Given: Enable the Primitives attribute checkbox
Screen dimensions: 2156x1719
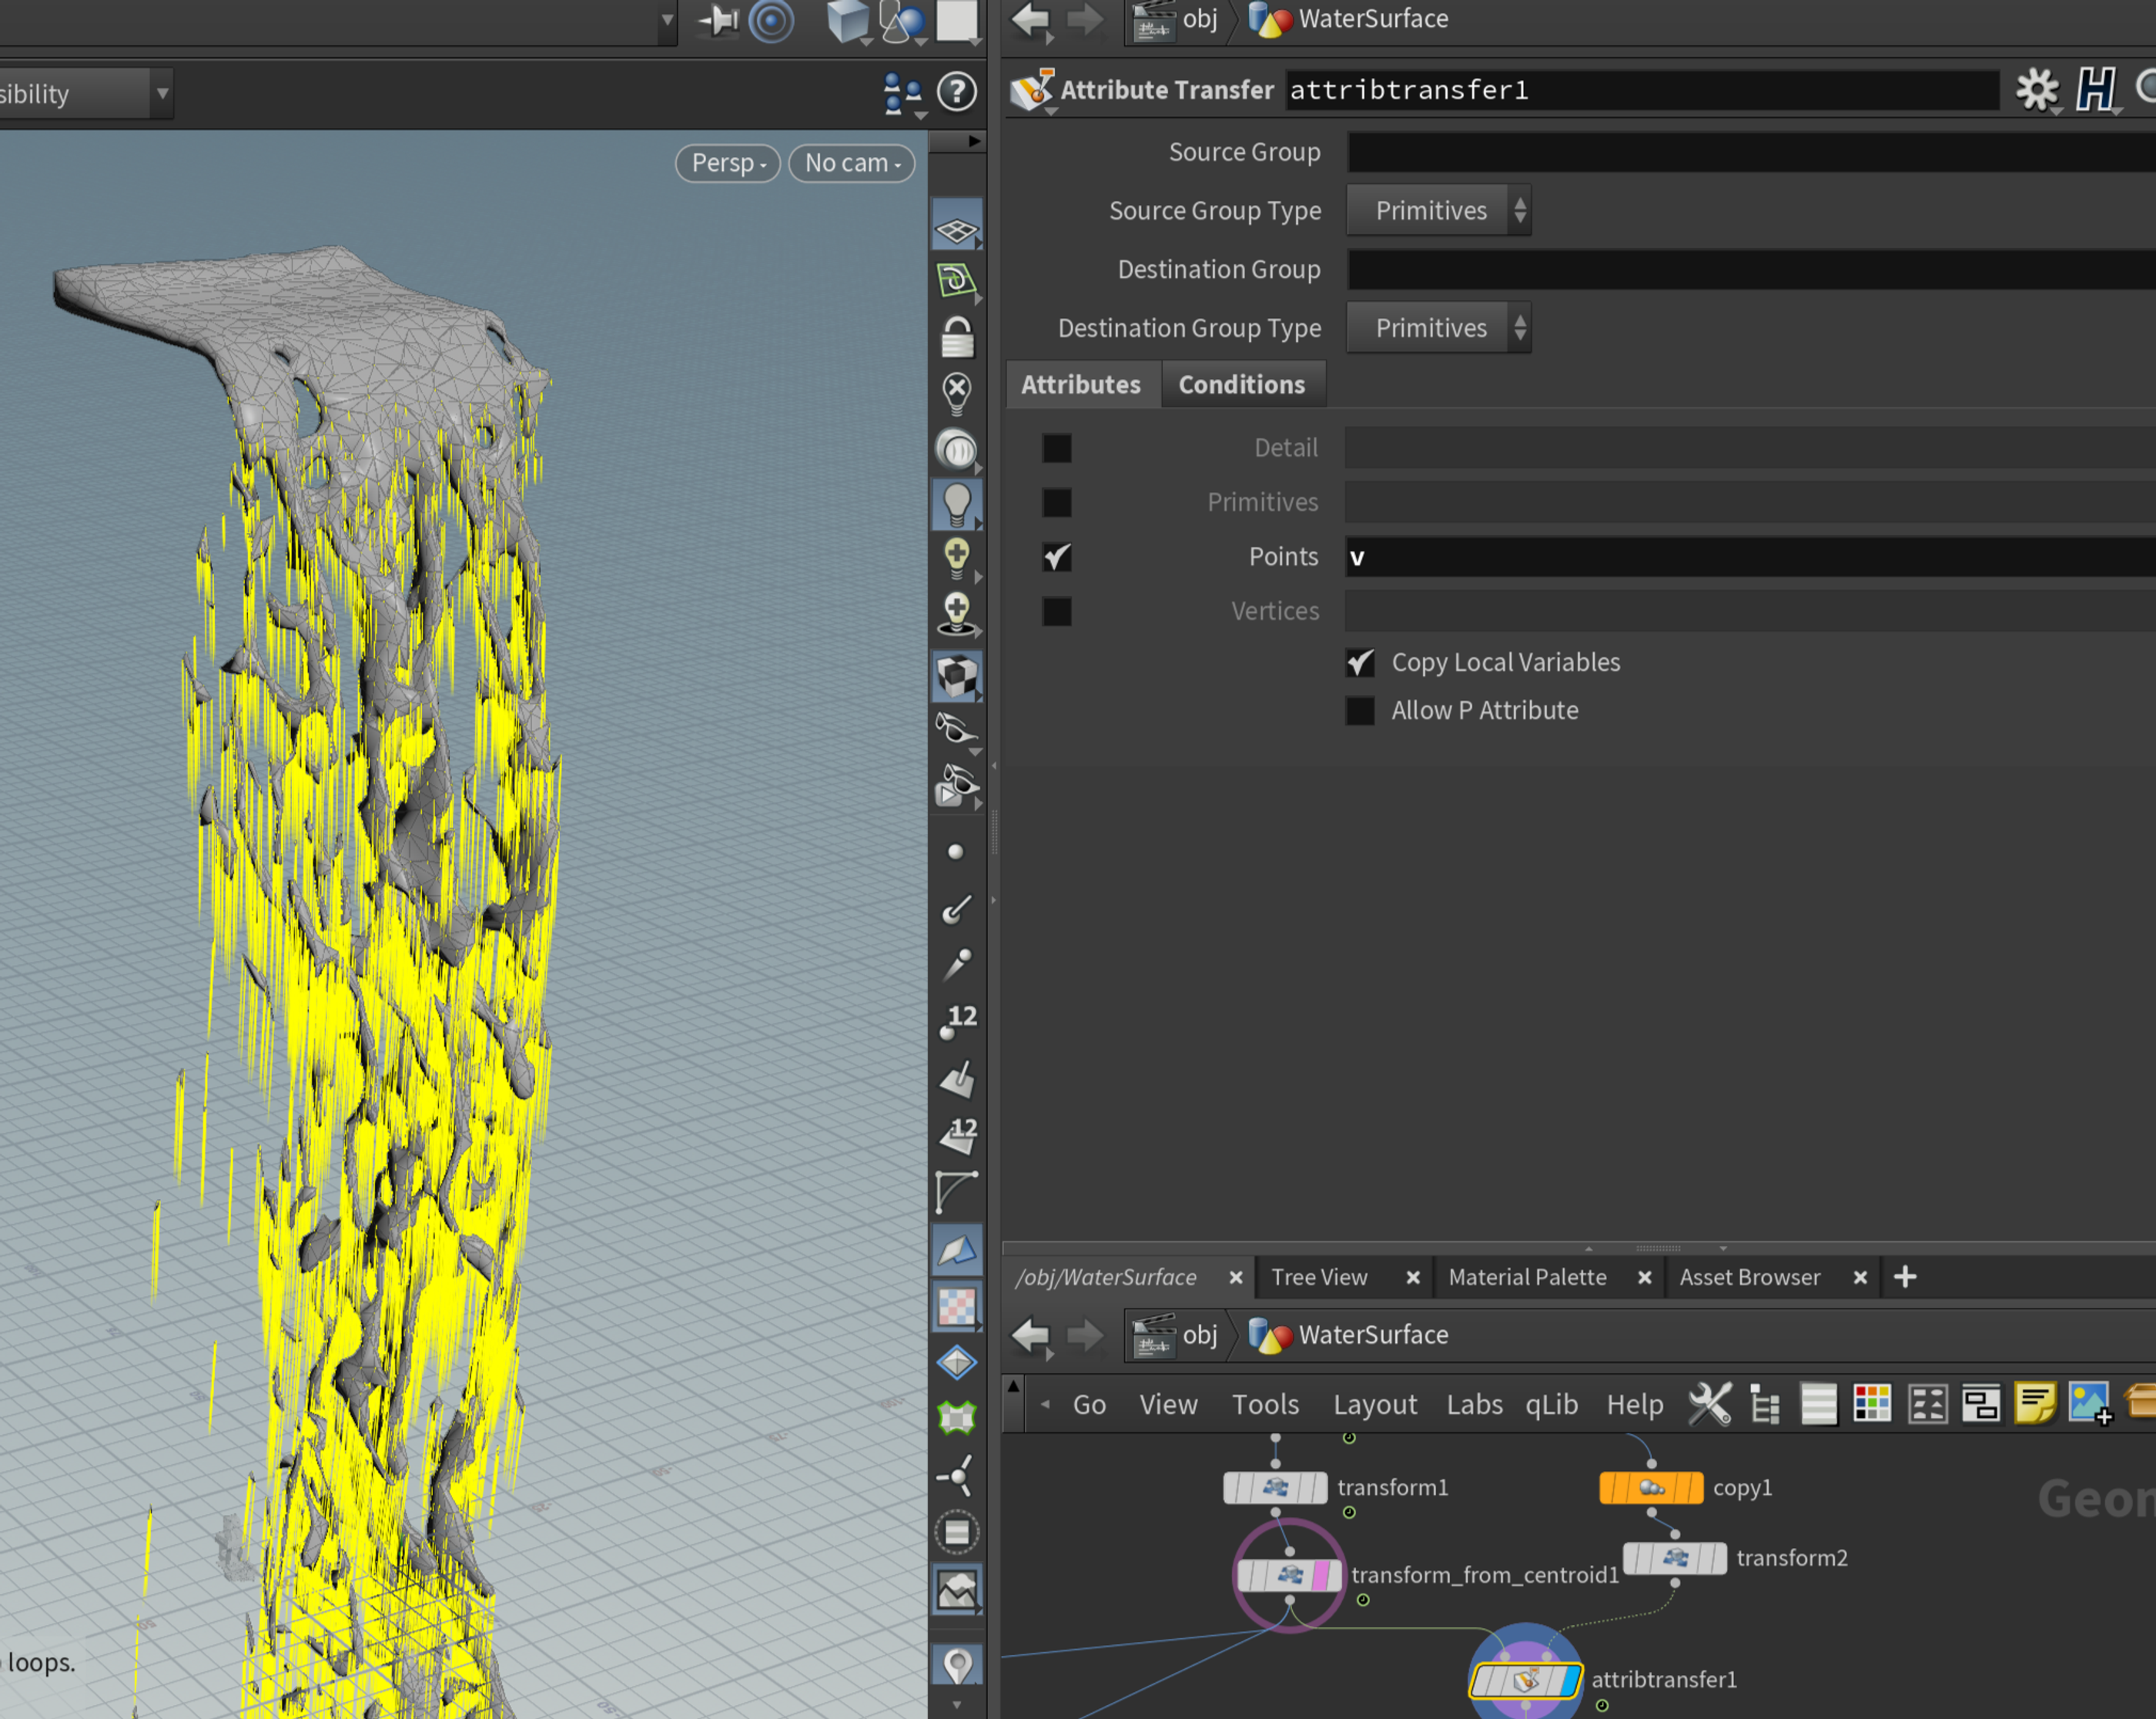Looking at the screenshot, I should click(x=1057, y=502).
